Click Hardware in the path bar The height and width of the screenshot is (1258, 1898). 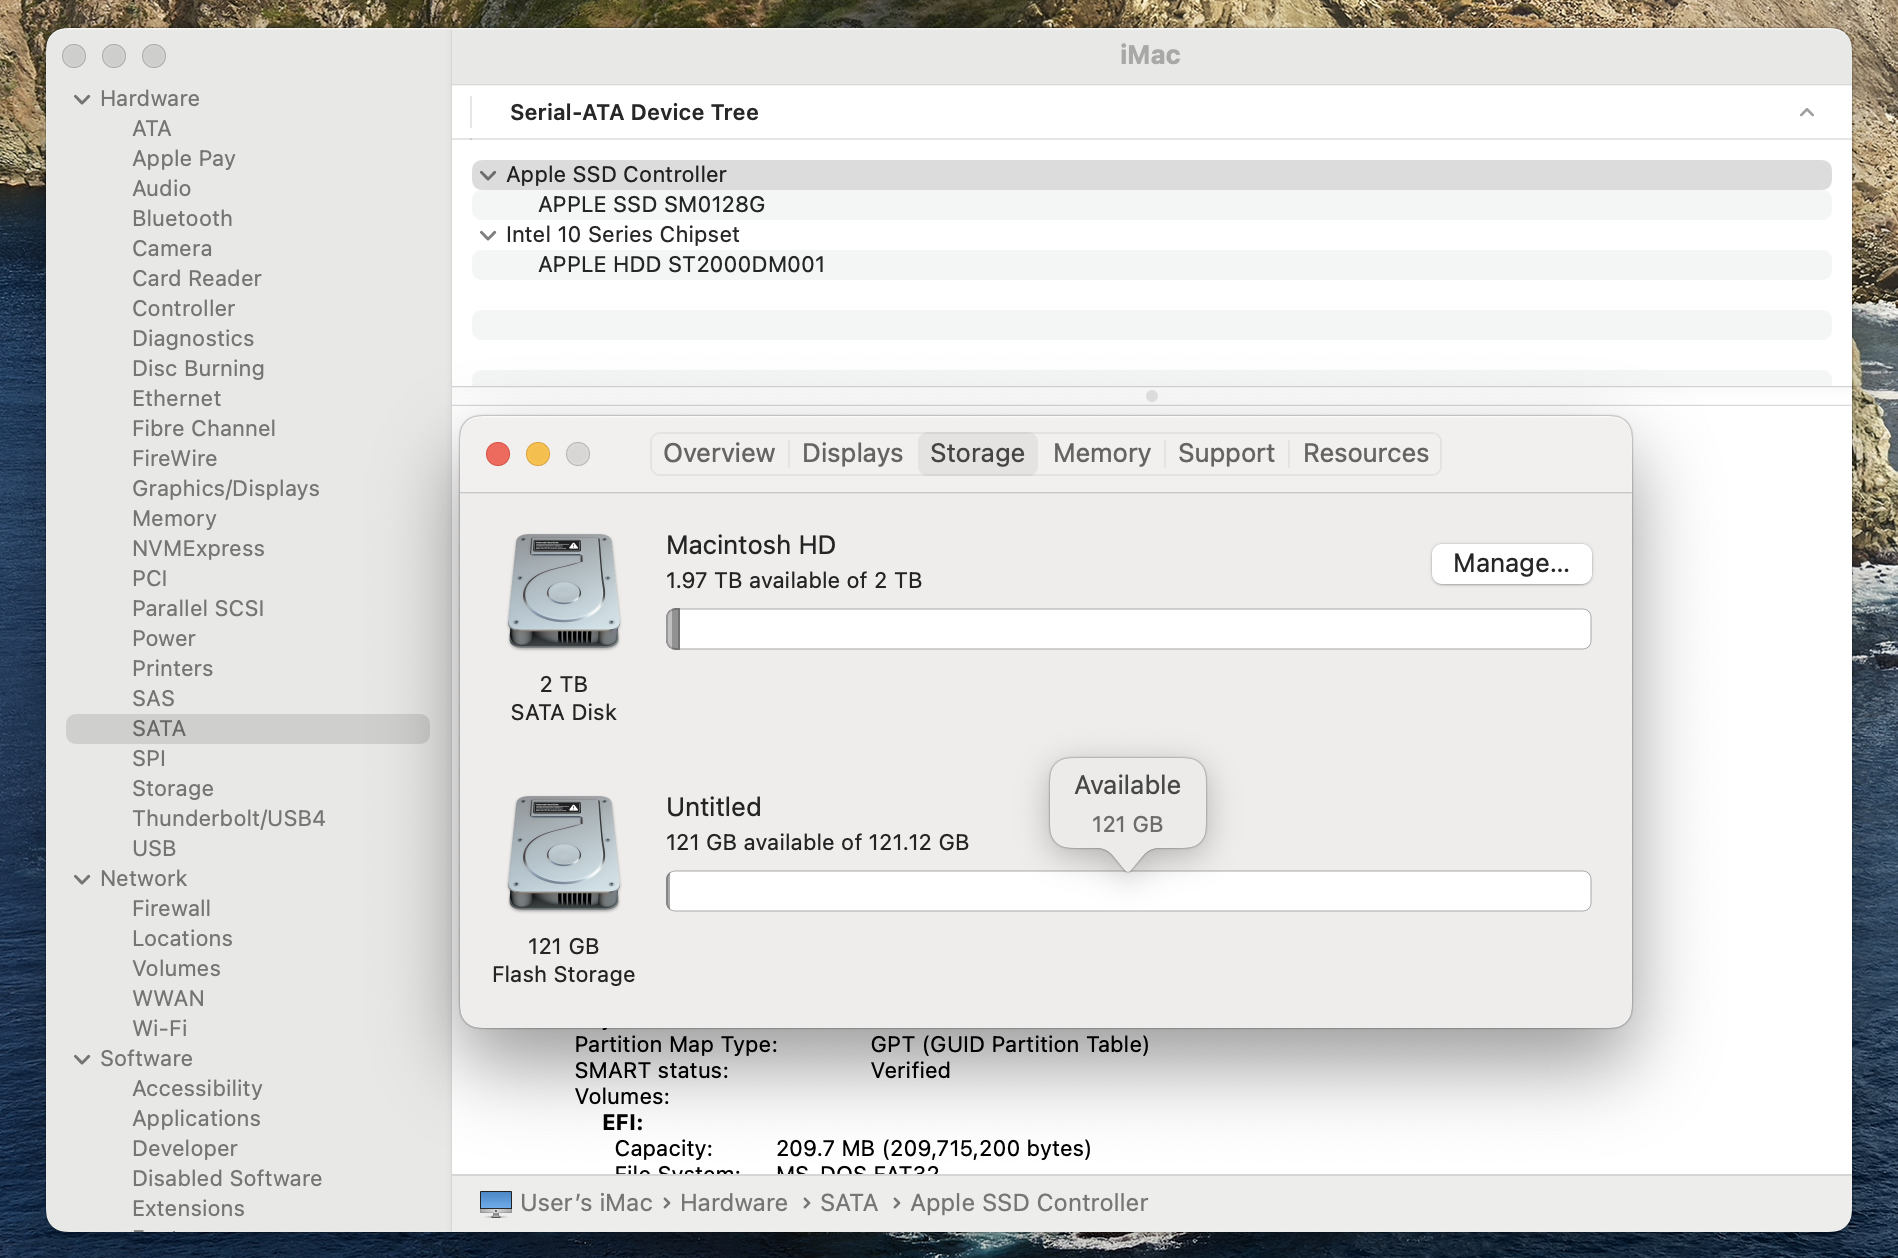[734, 1203]
